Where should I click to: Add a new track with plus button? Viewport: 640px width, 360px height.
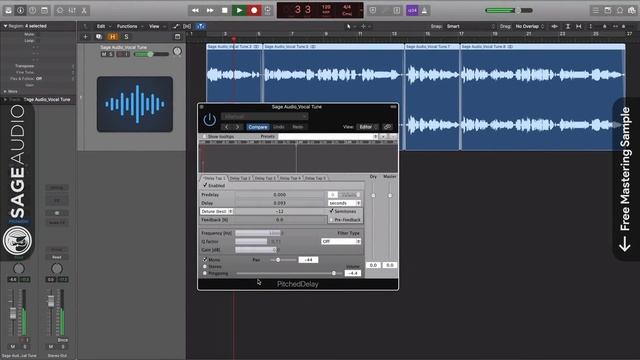tap(85, 37)
